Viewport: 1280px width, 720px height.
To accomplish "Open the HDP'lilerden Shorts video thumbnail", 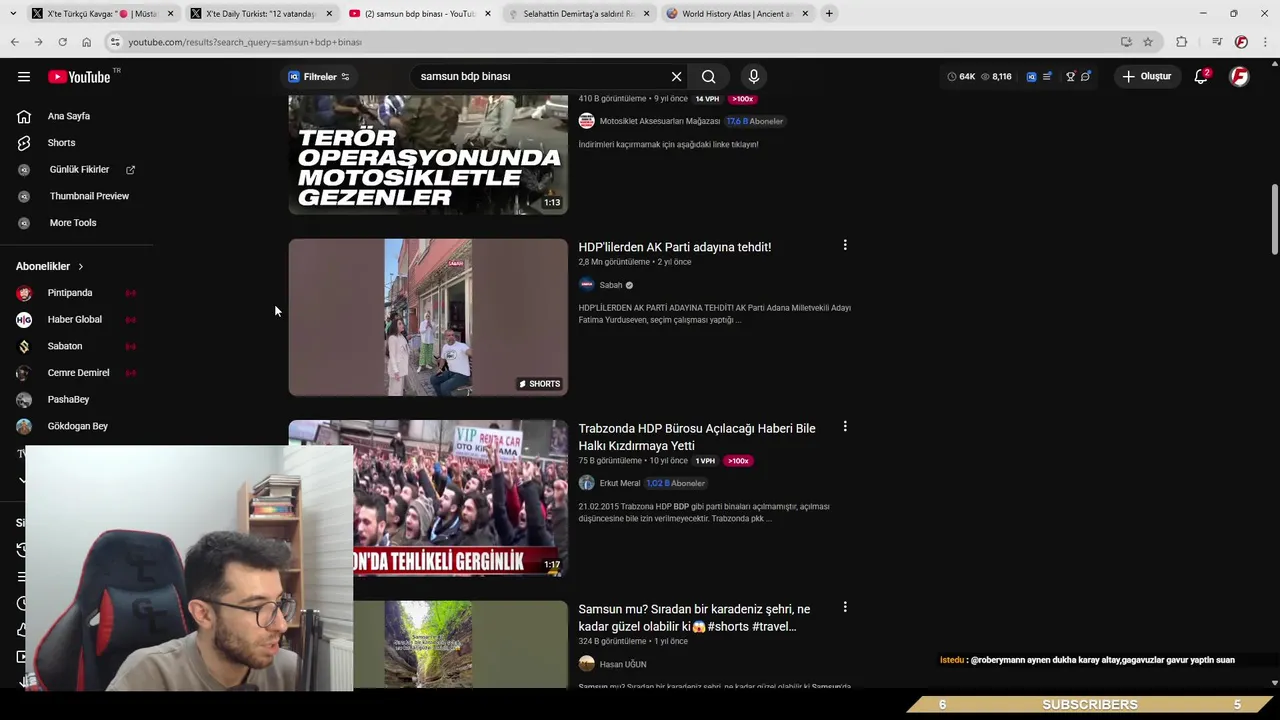I will coord(428,317).
